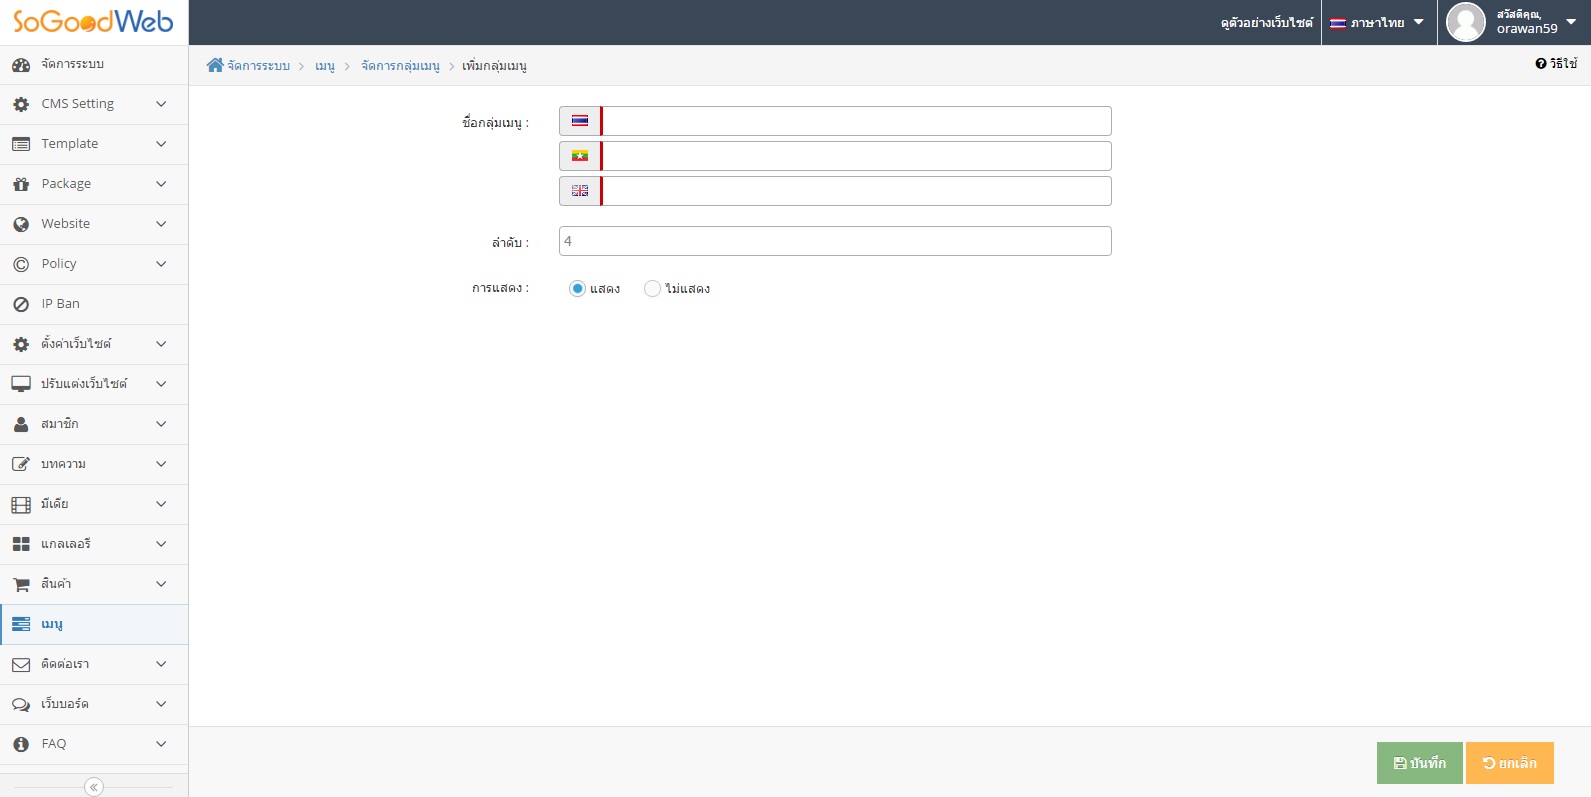Click the Template list icon
The image size is (1591, 797).
[21, 144]
